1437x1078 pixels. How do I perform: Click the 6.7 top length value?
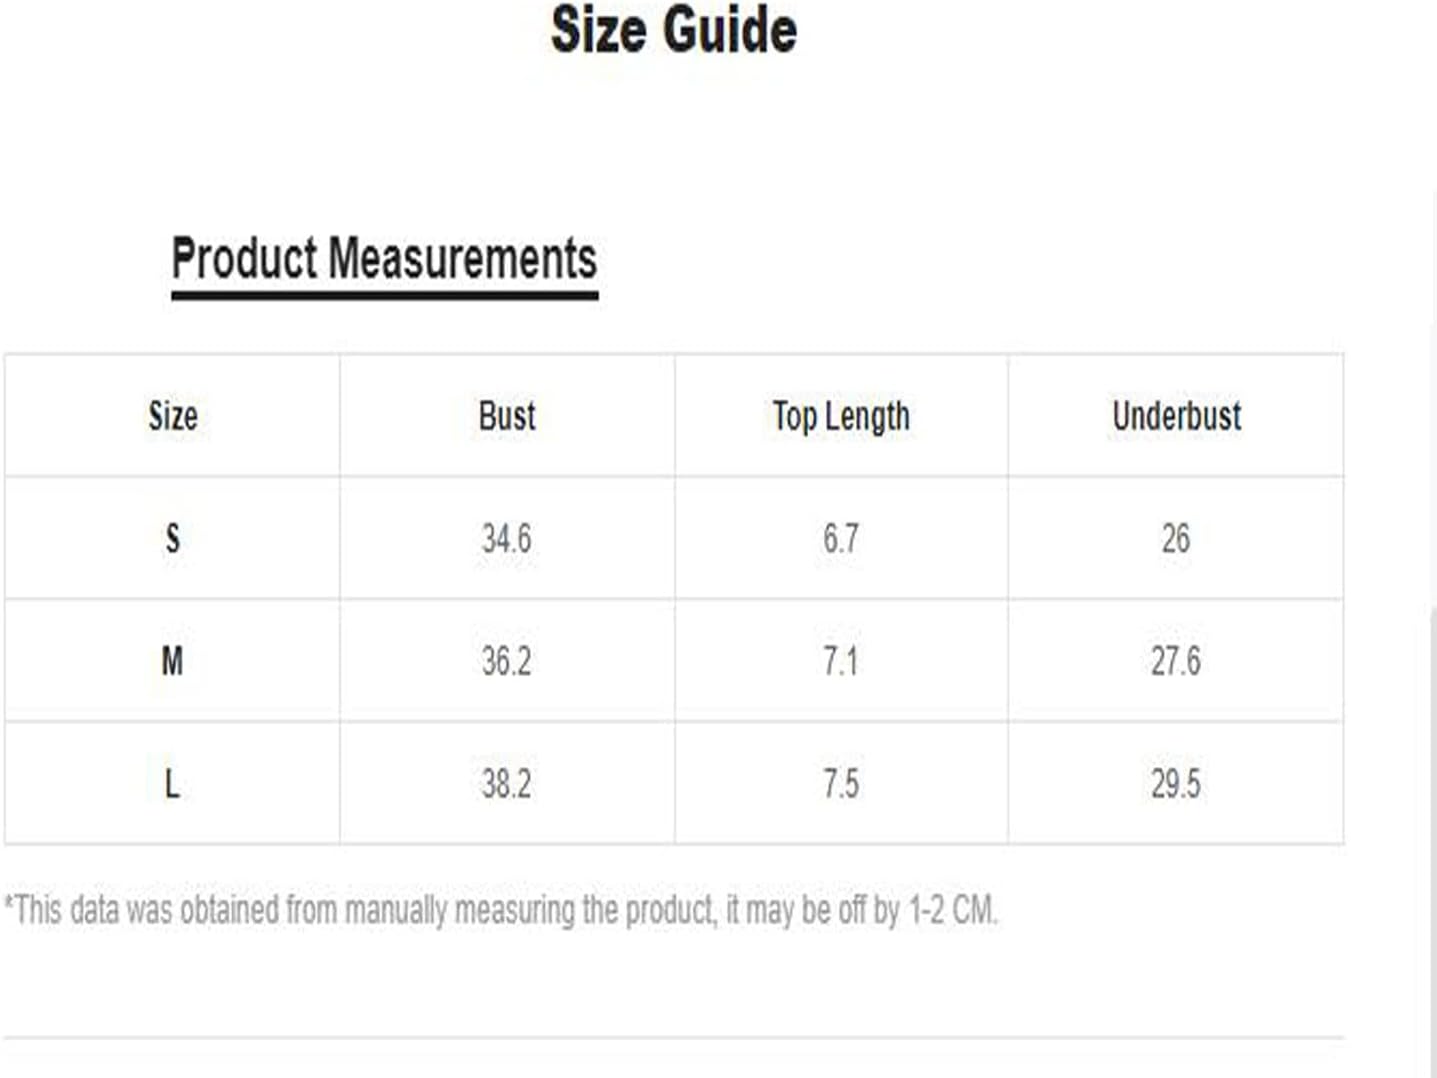(x=841, y=539)
